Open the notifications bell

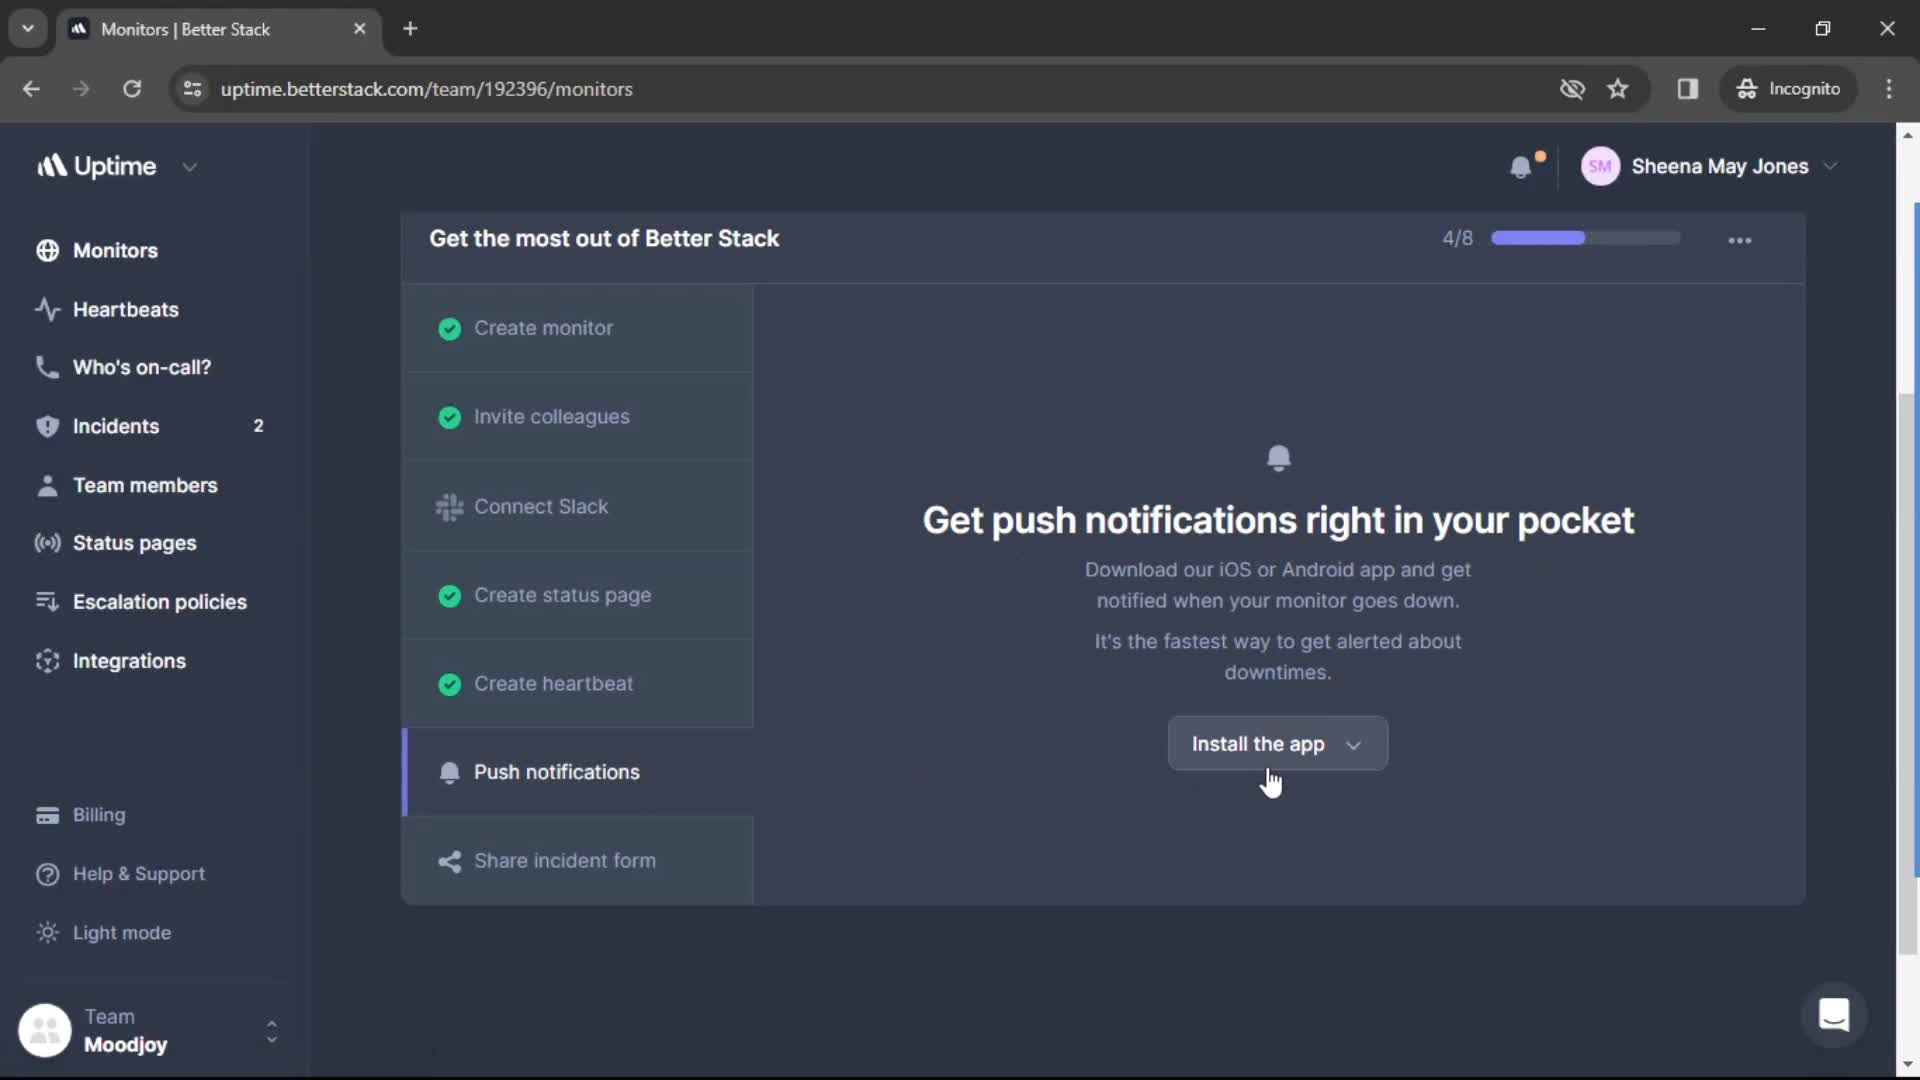coord(1521,167)
